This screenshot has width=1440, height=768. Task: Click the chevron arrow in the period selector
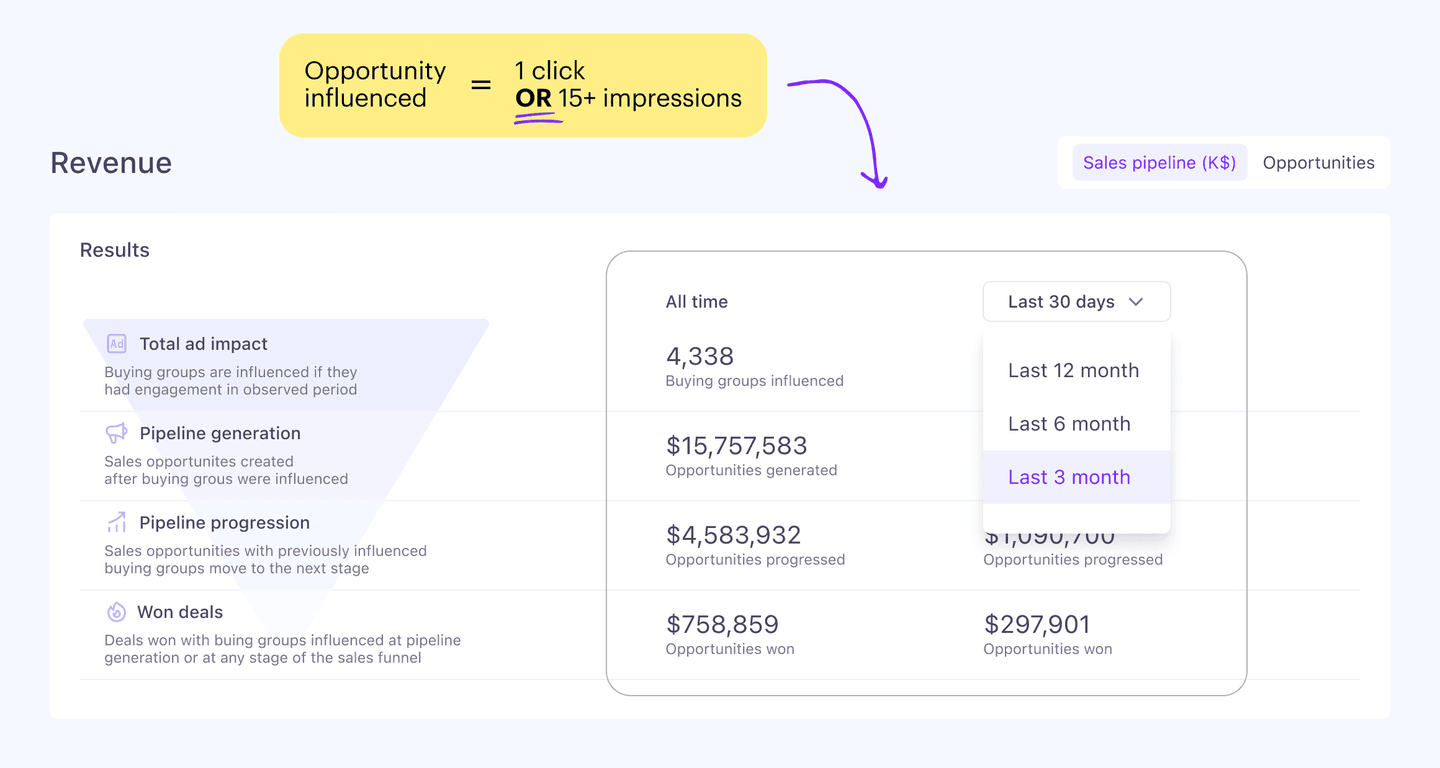[1136, 302]
